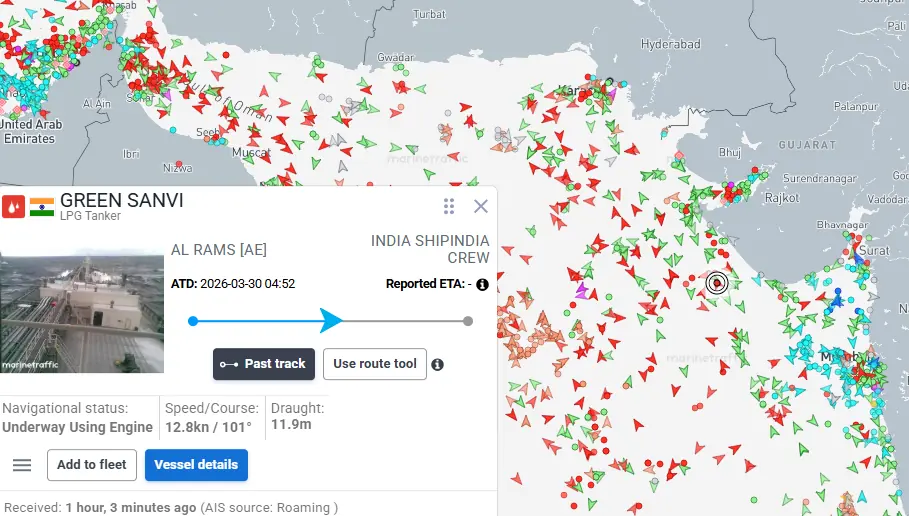Click the 11.9m draught value
Screen dimensions: 909x516
click(291, 424)
